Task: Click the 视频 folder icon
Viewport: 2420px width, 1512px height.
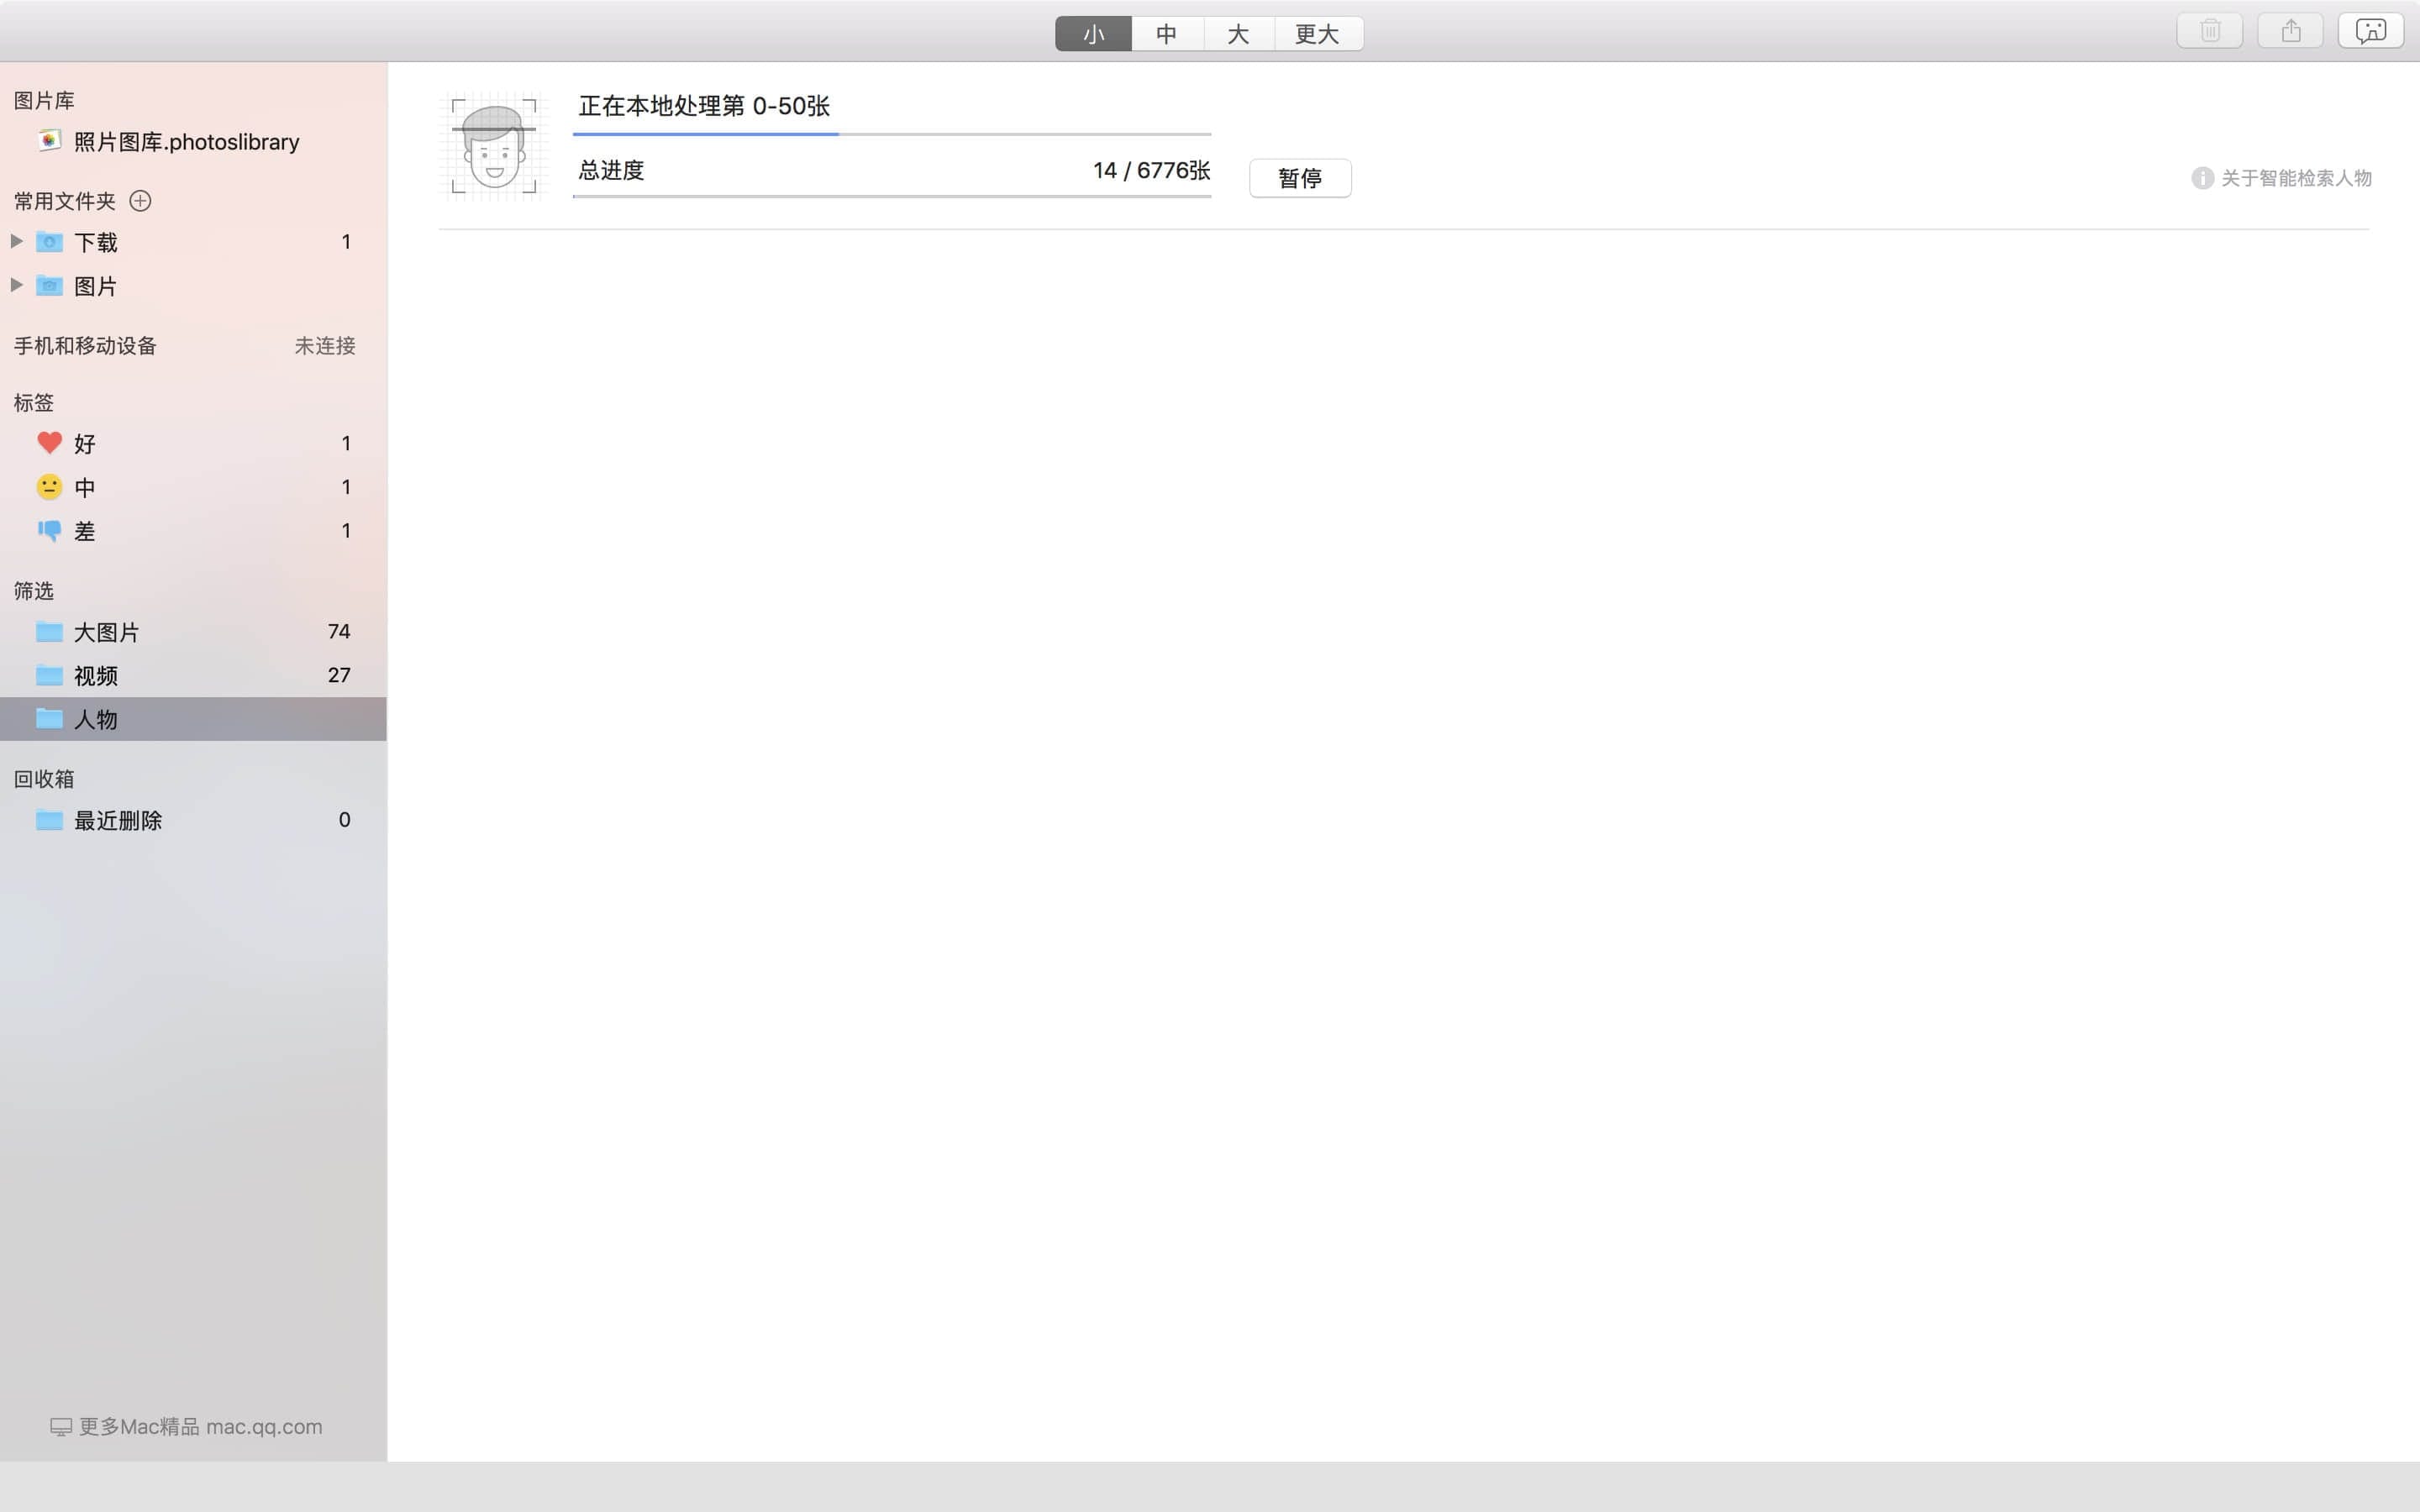Action: [x=49, y=675]
